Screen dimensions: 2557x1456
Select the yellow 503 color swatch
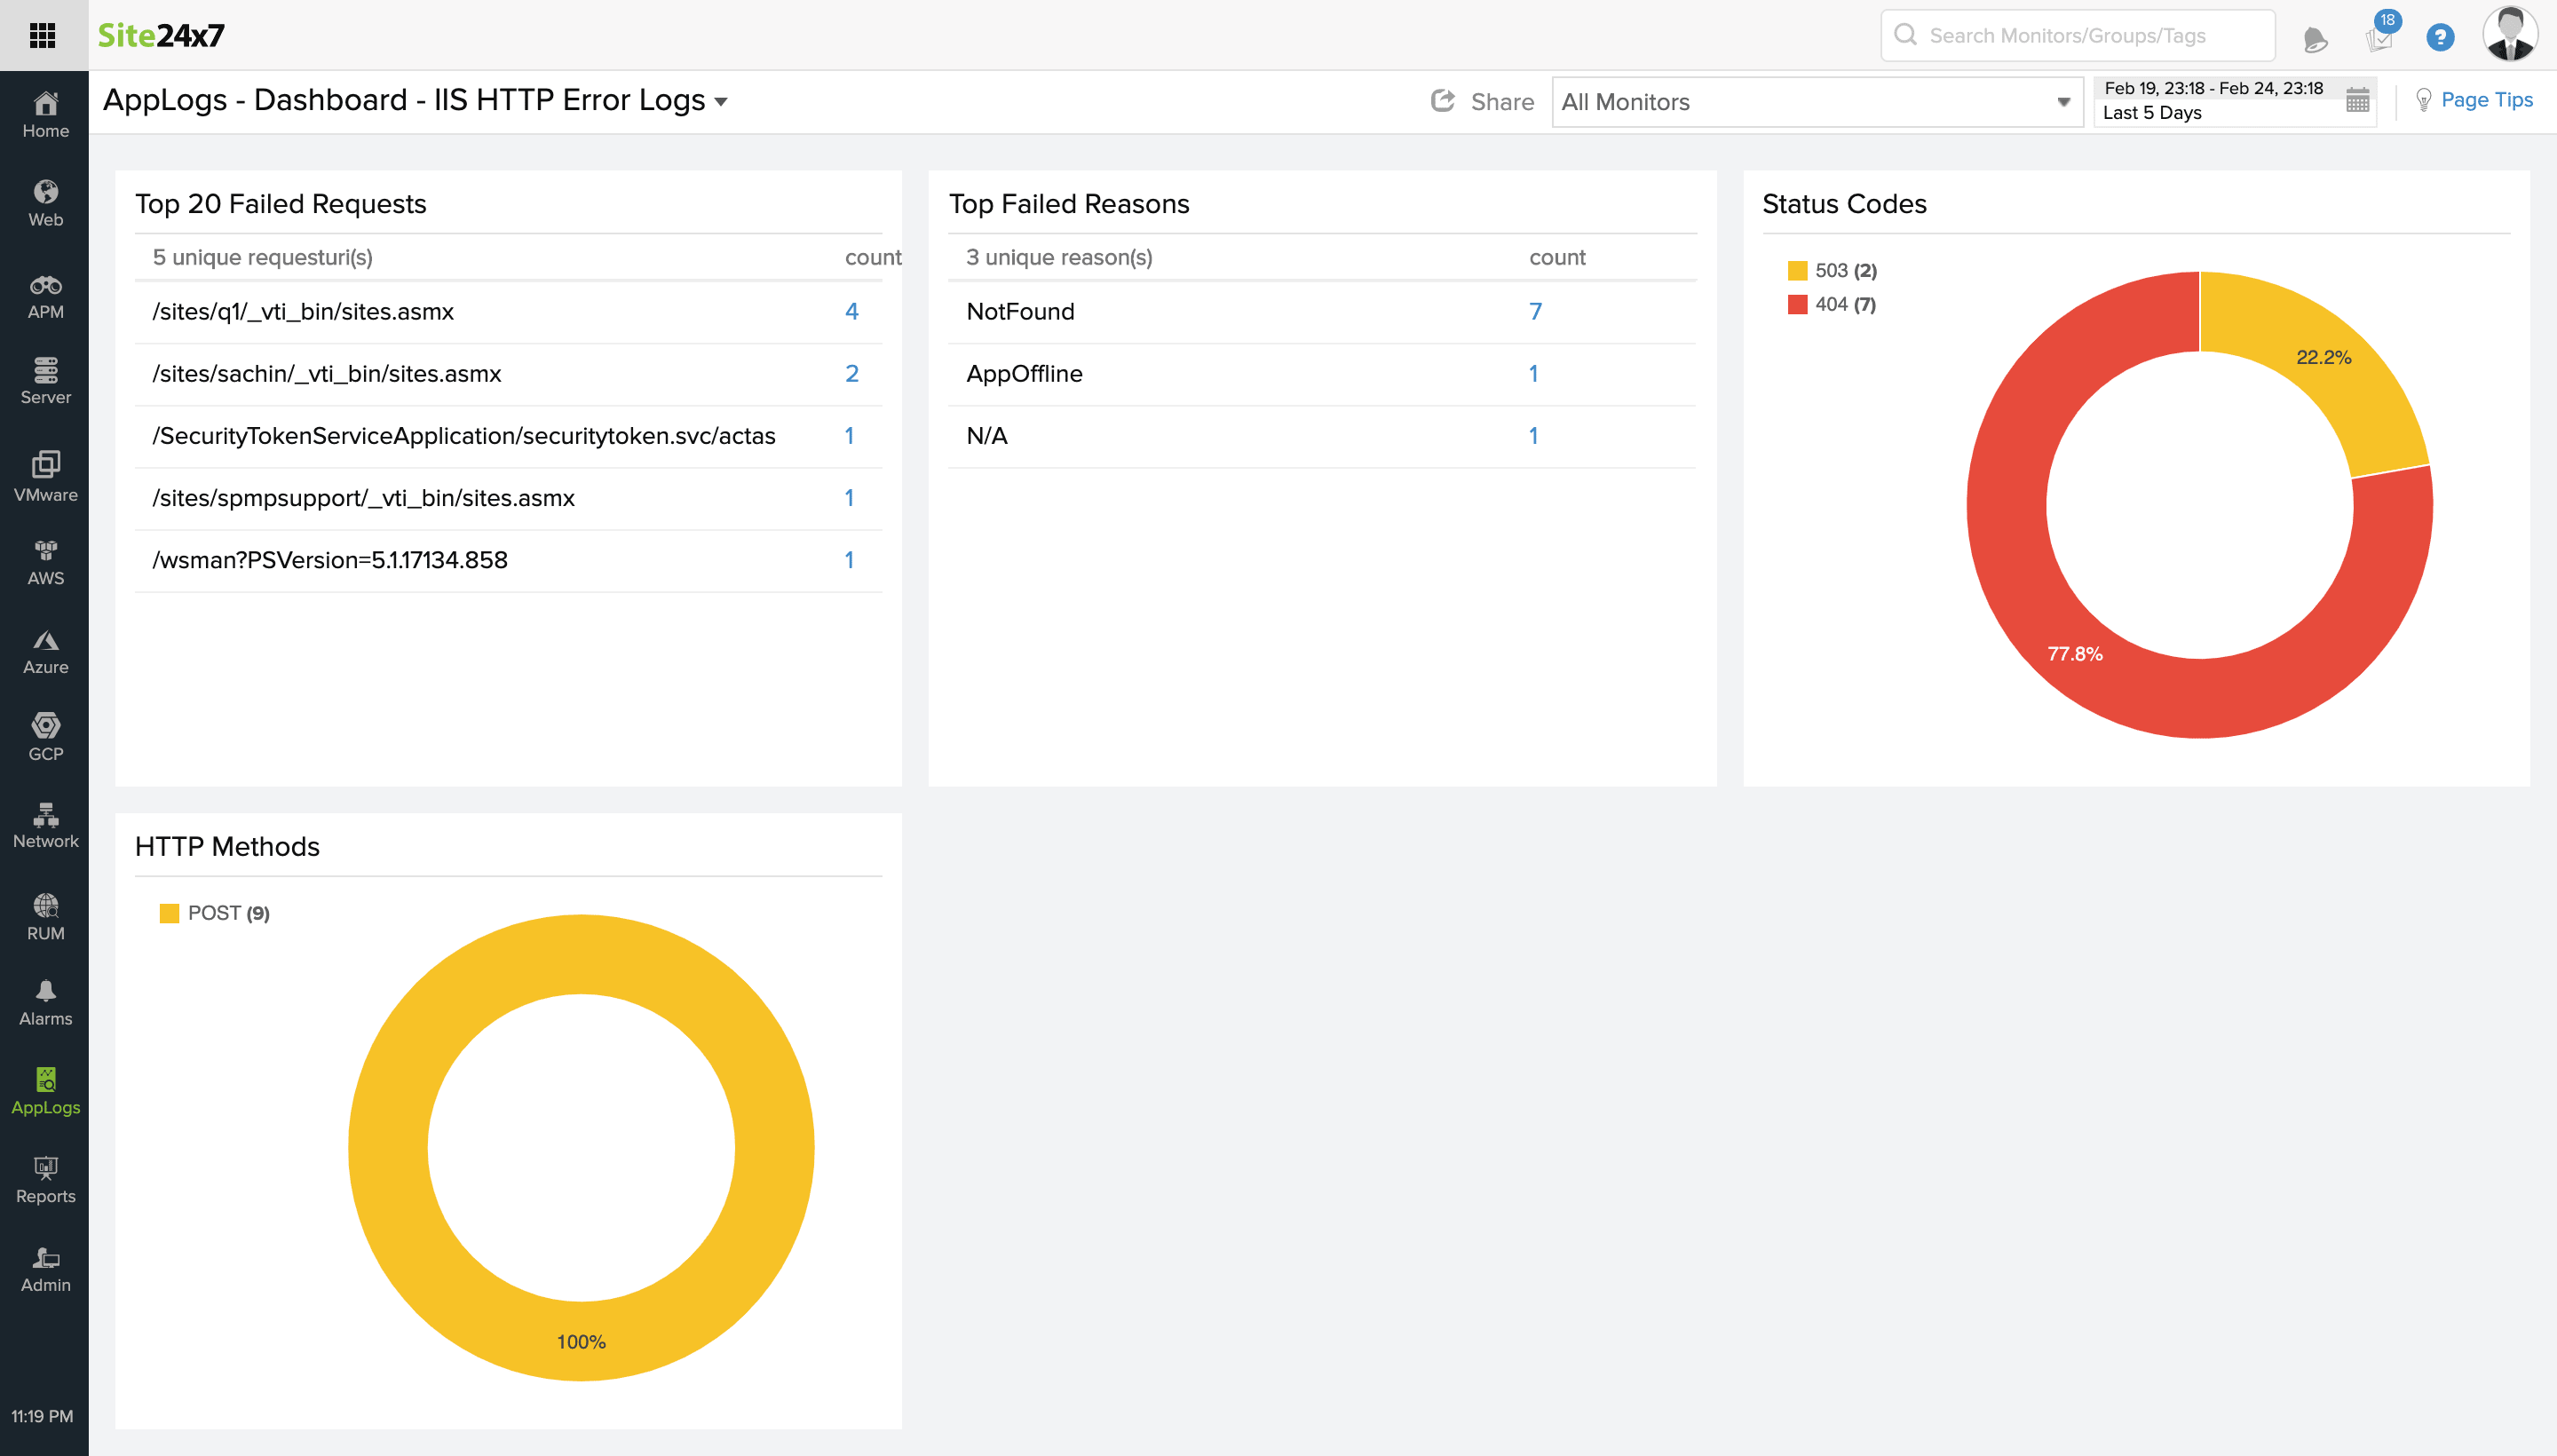click(1795, 270)
